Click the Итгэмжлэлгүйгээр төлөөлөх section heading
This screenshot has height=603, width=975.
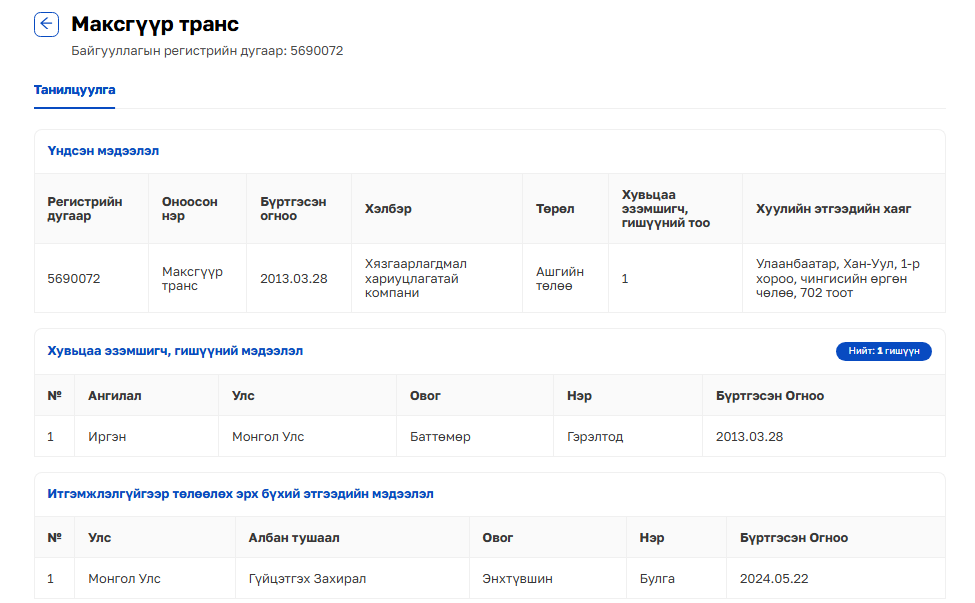240,494
